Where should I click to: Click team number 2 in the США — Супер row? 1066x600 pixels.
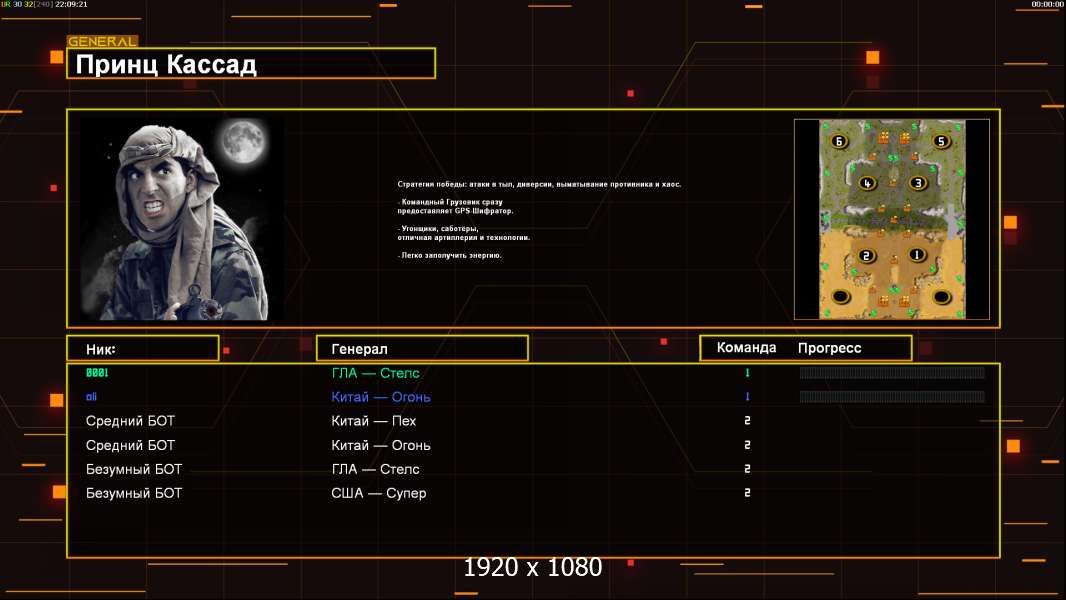click(x=747, y=493)
